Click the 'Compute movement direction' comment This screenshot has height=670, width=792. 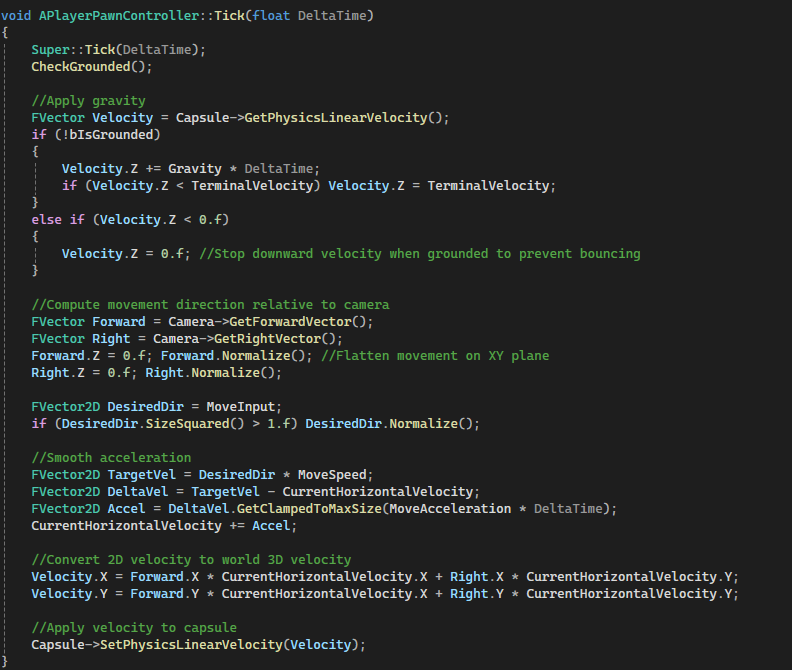(210, 305)
